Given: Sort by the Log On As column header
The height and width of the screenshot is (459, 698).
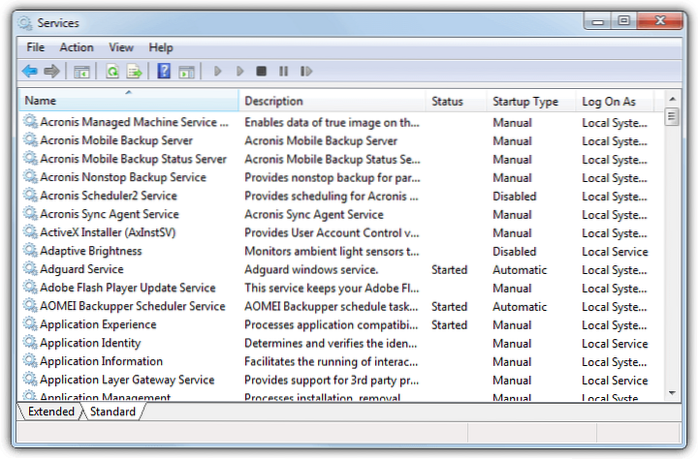Looking at the screenshot, I should point(614,101).
